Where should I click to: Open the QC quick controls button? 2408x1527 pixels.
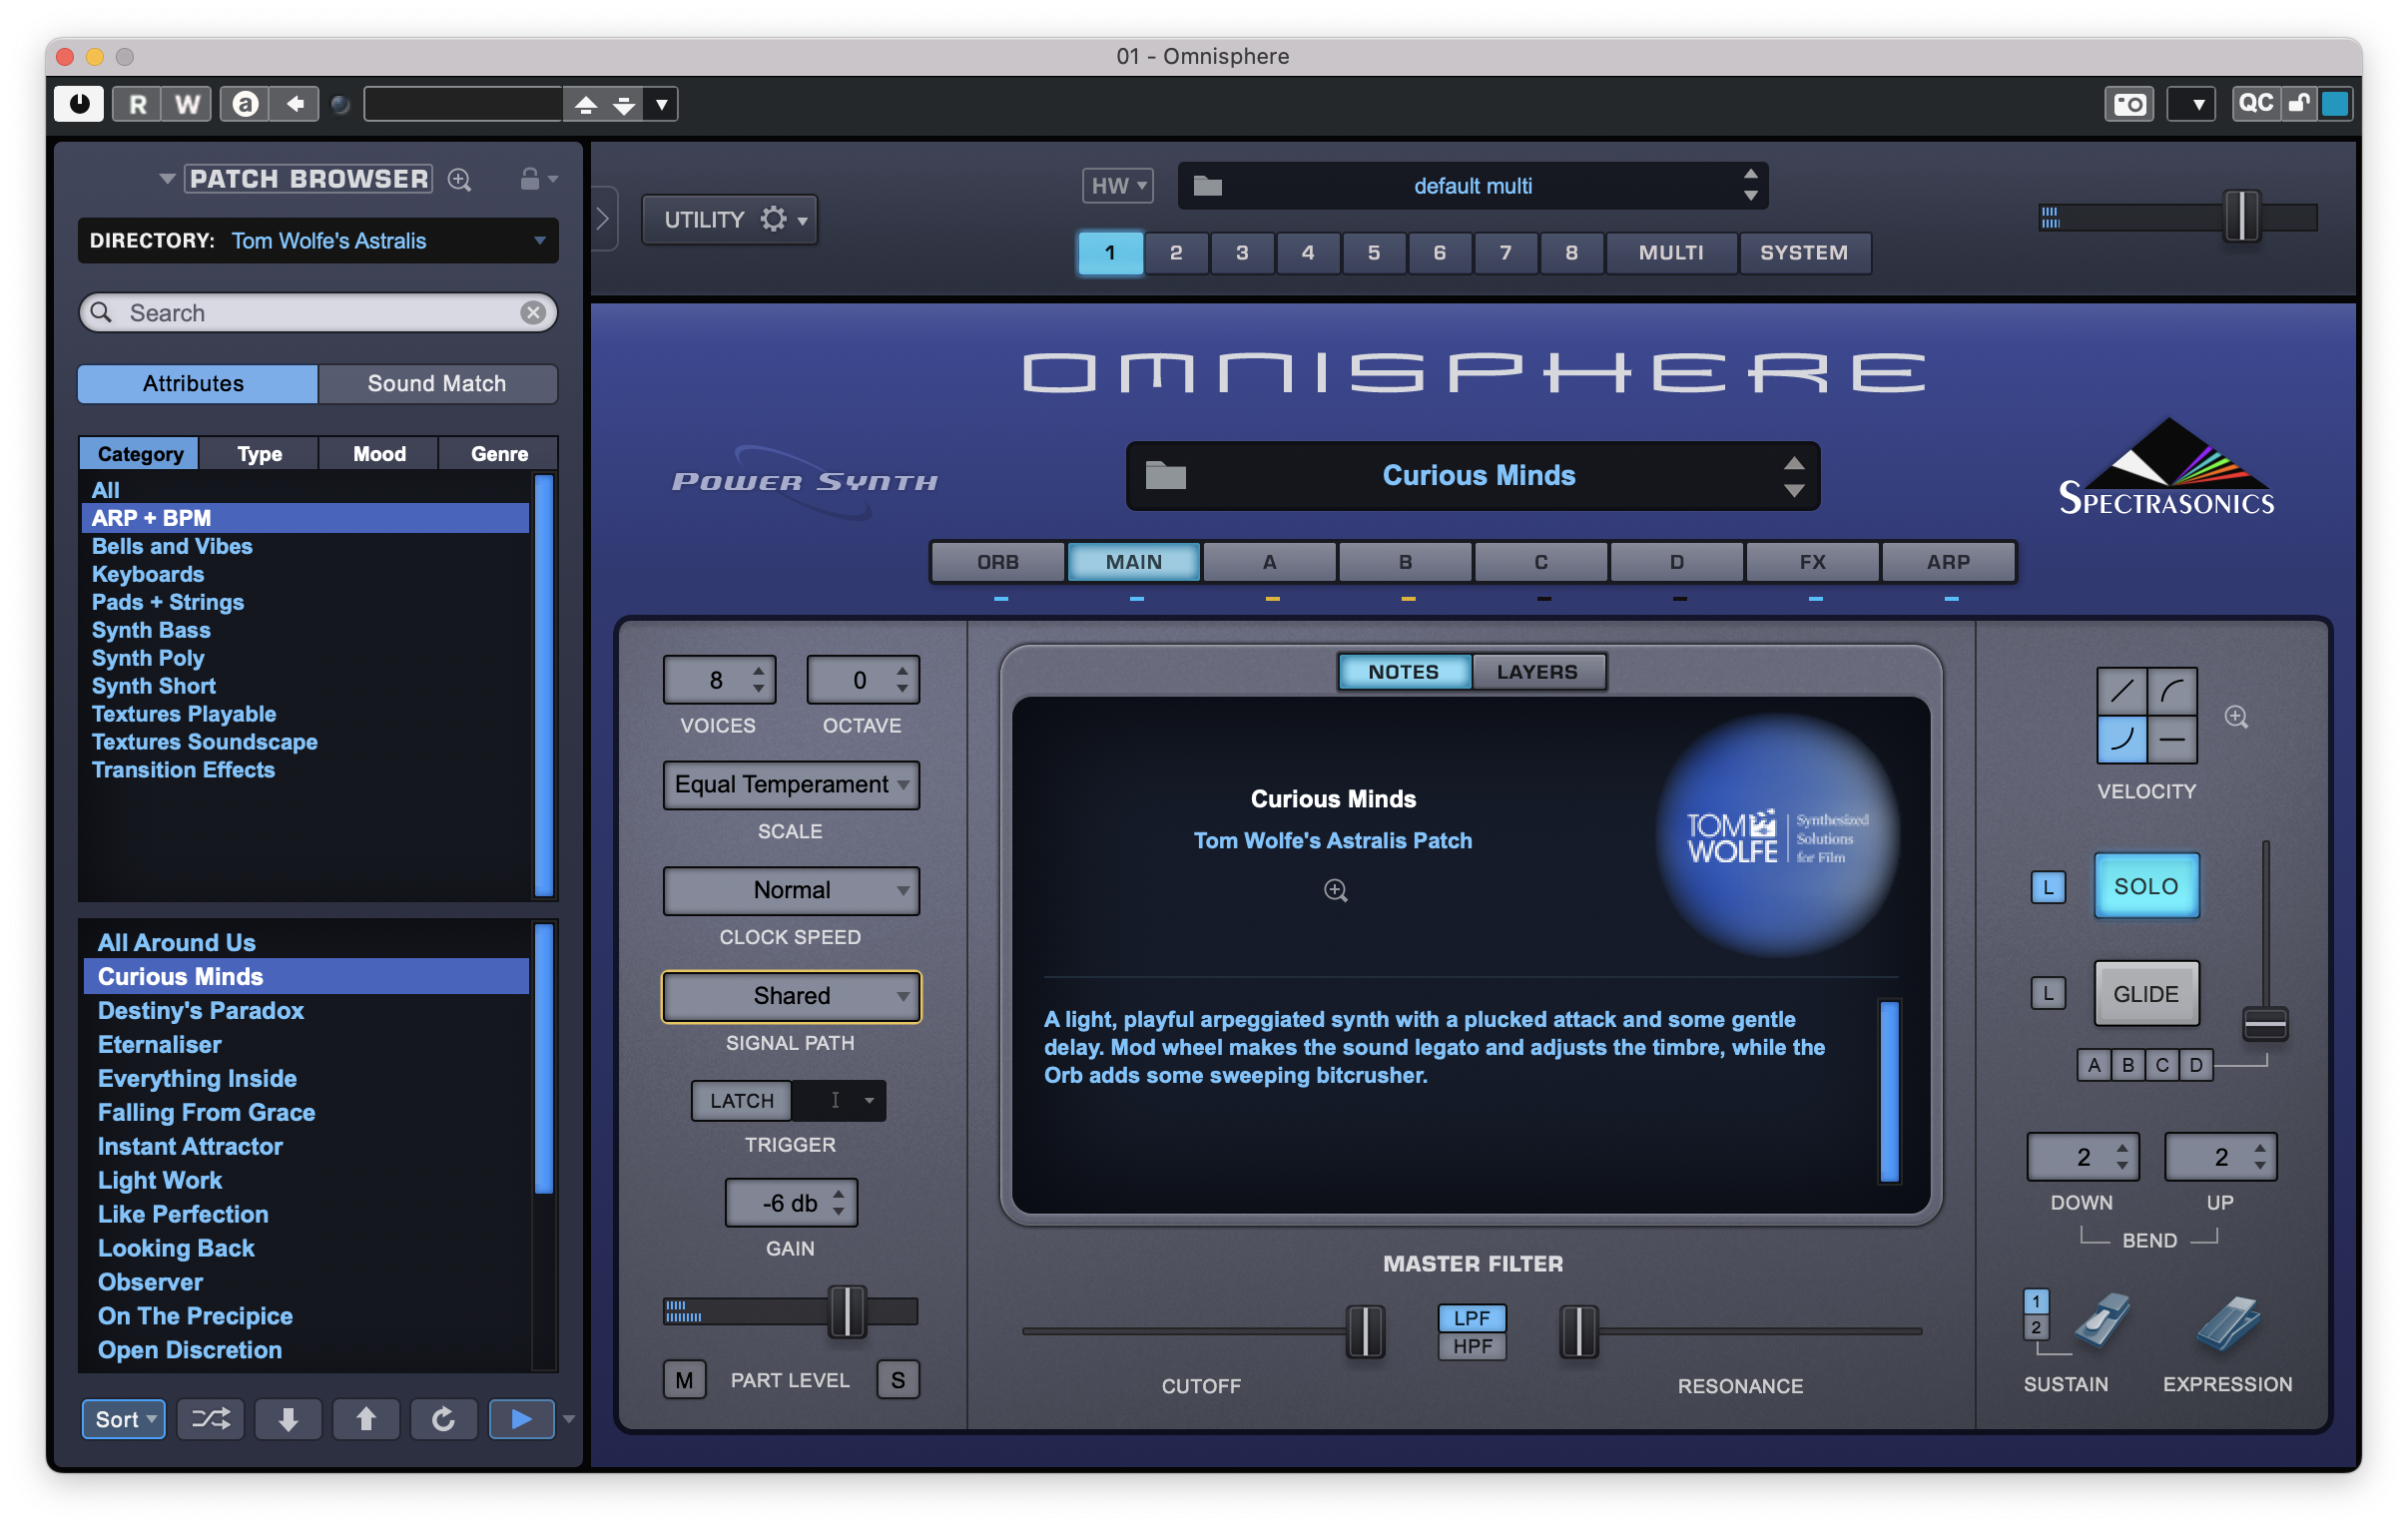pos(2255,104)
